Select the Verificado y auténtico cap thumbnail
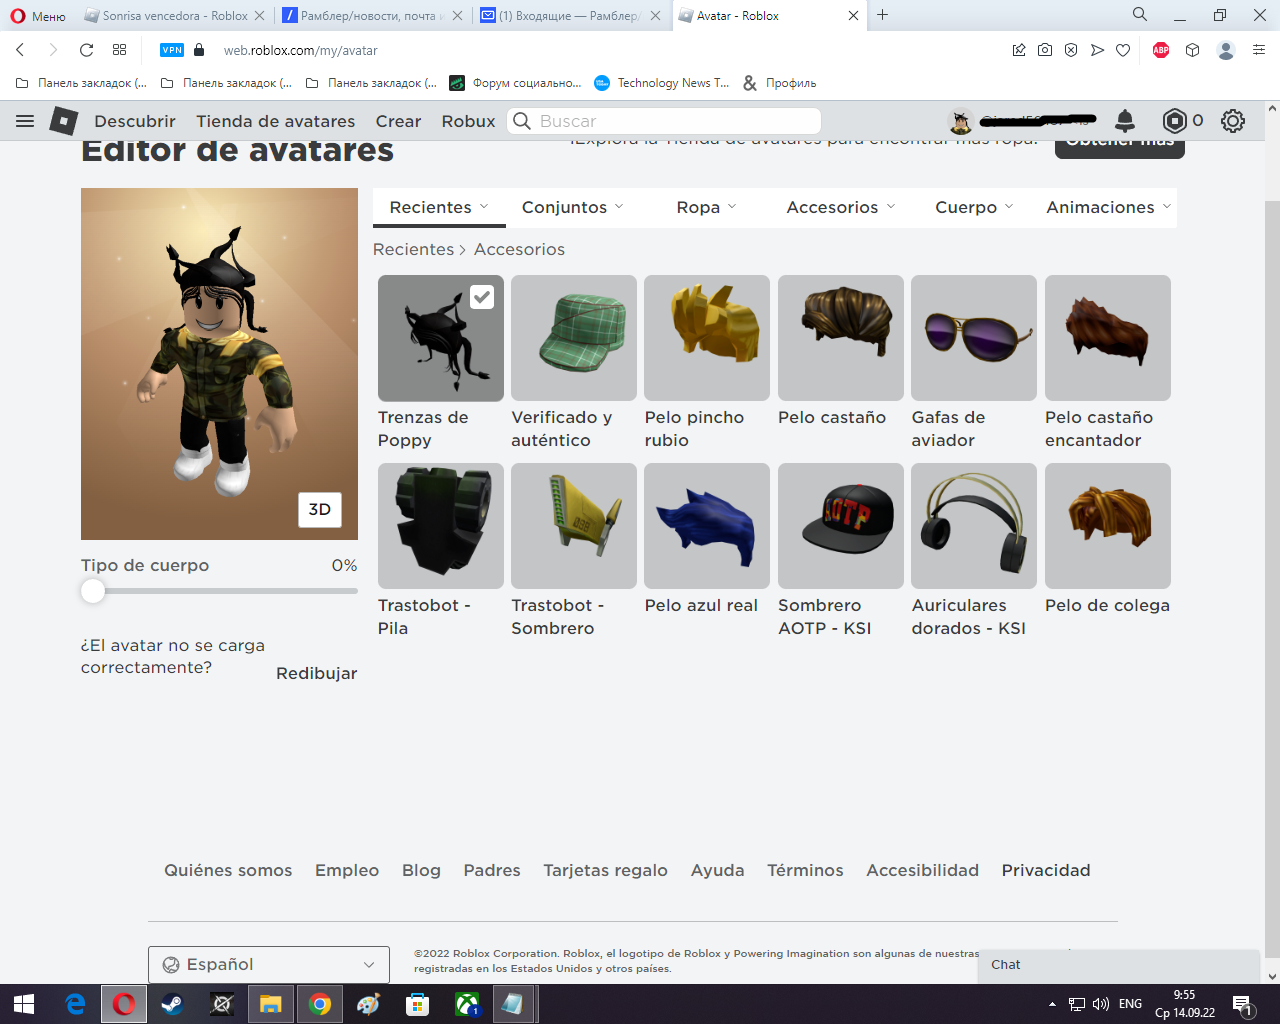This screenshot has width=1280, height=1024. point(574,338)
